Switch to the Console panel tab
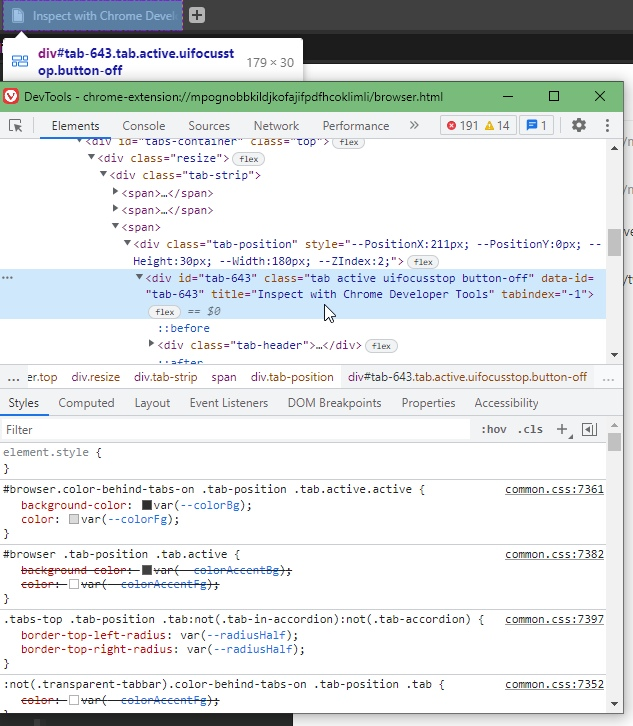The image size is (633, 726). [144, 126]
